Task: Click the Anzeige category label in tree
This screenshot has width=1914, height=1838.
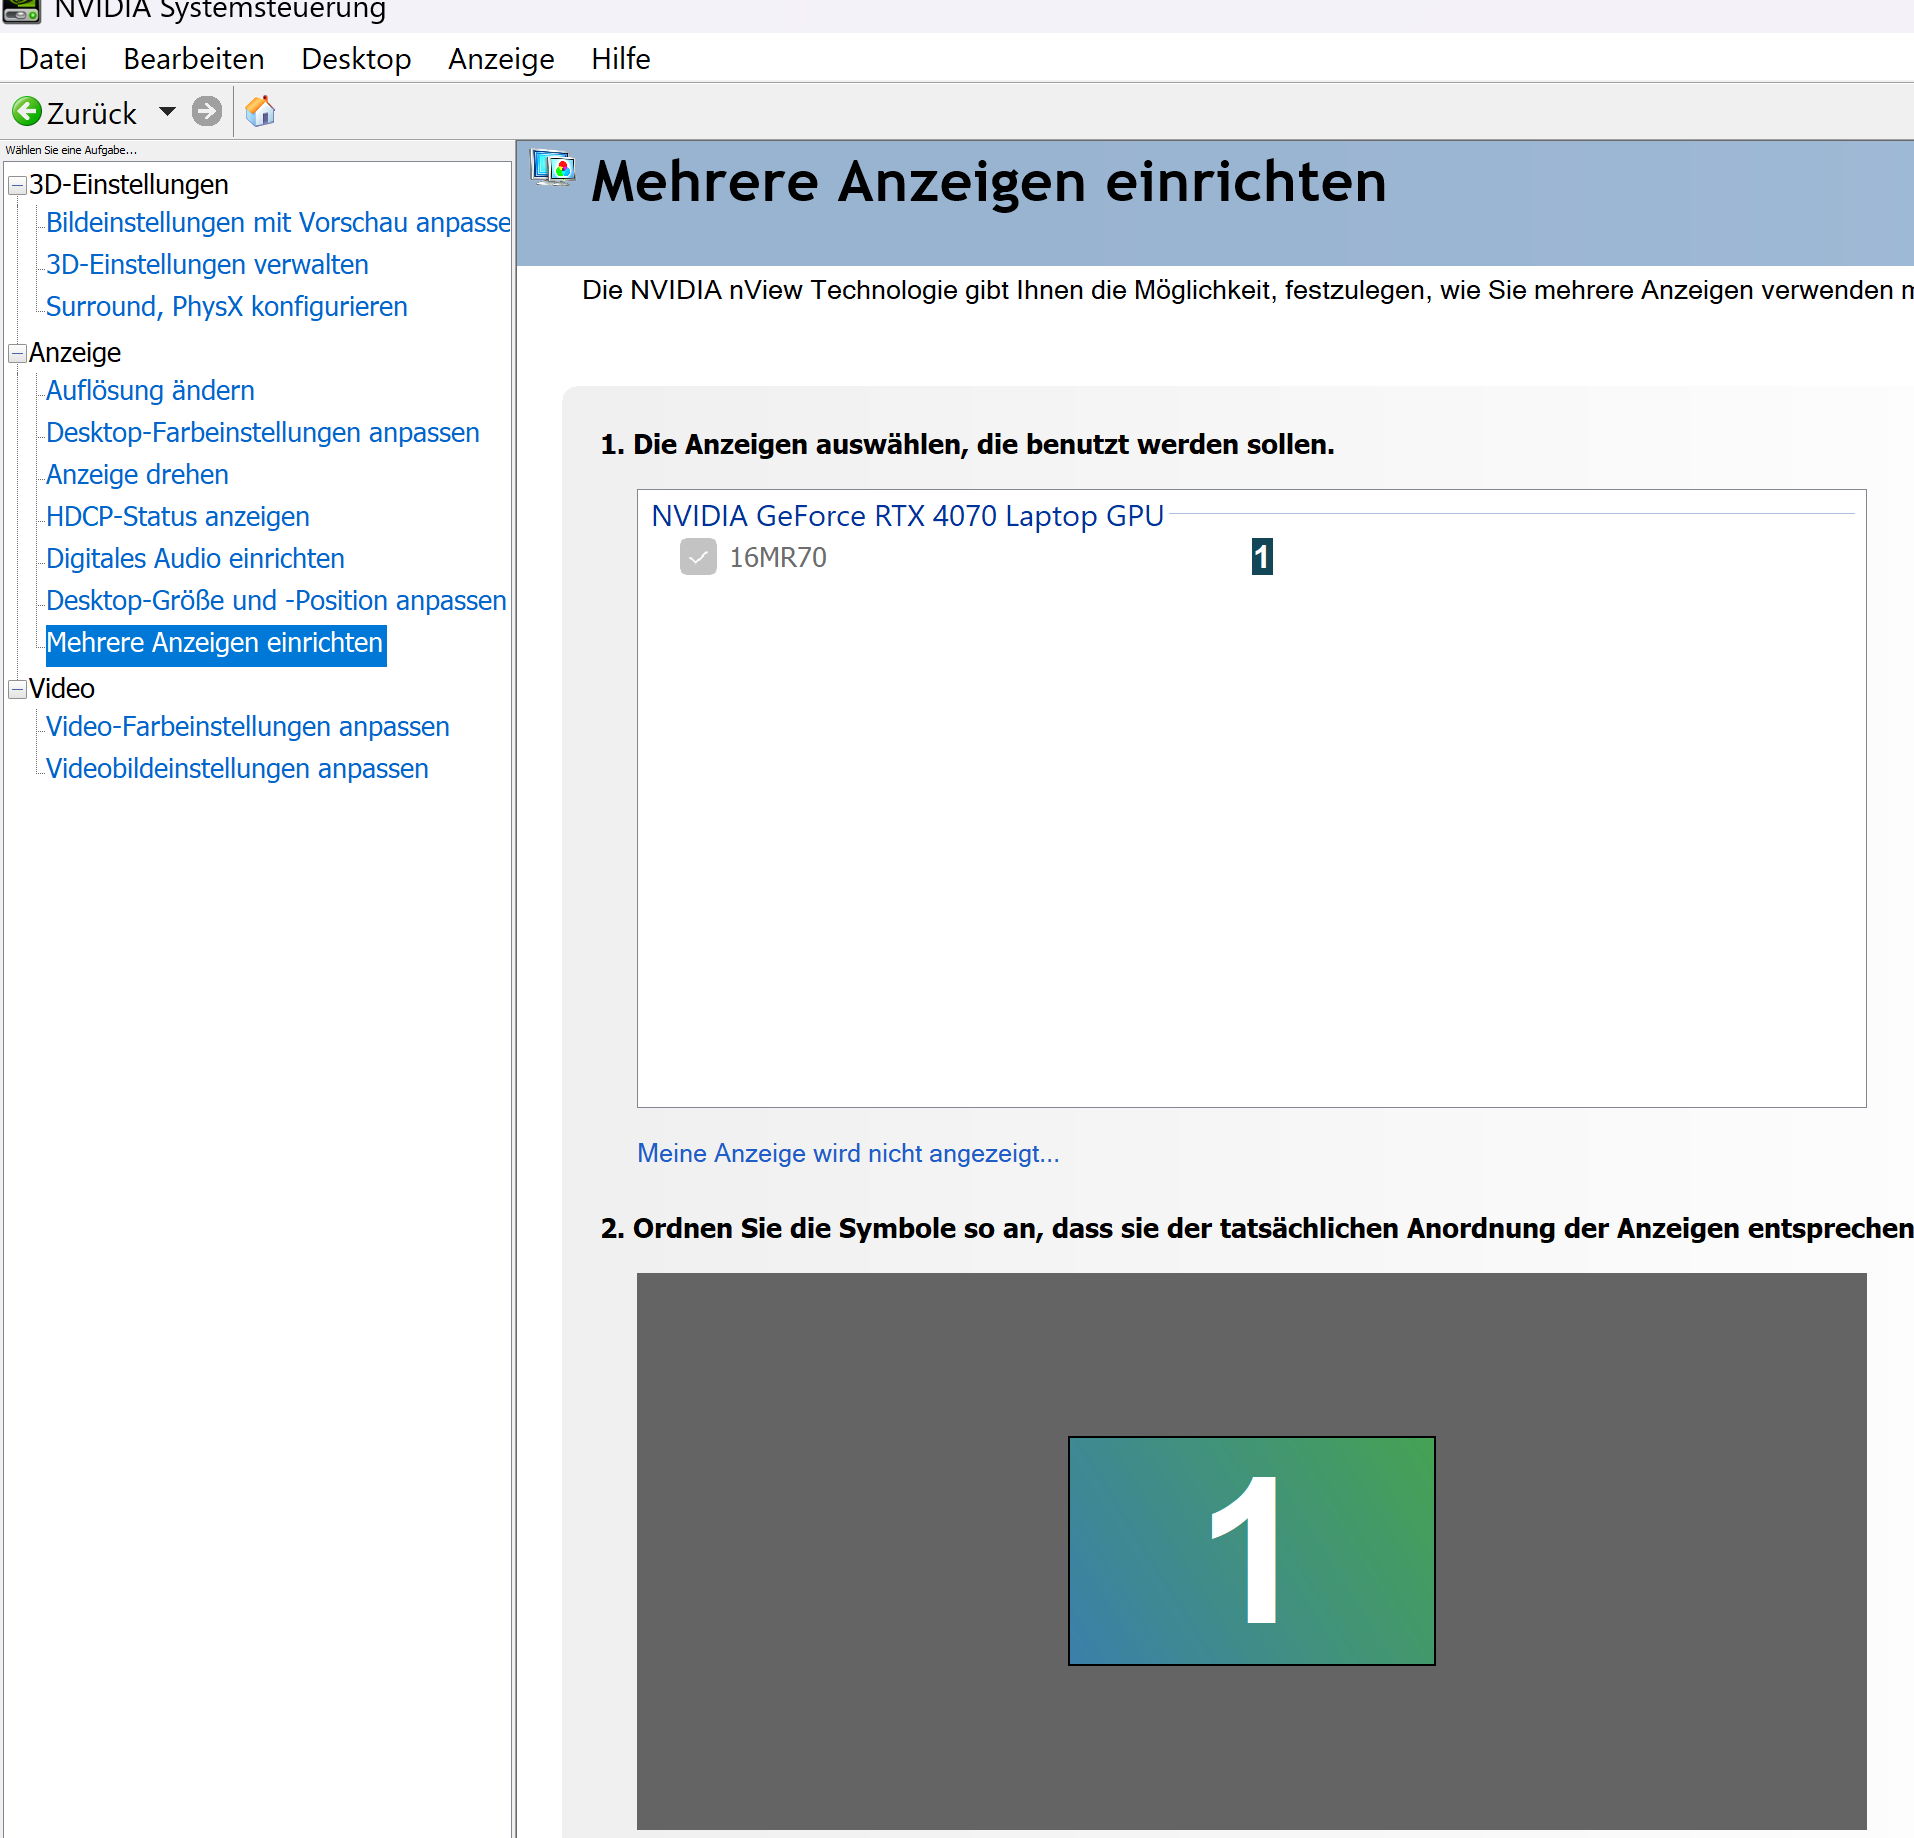Action: click(x=75, y=353)
